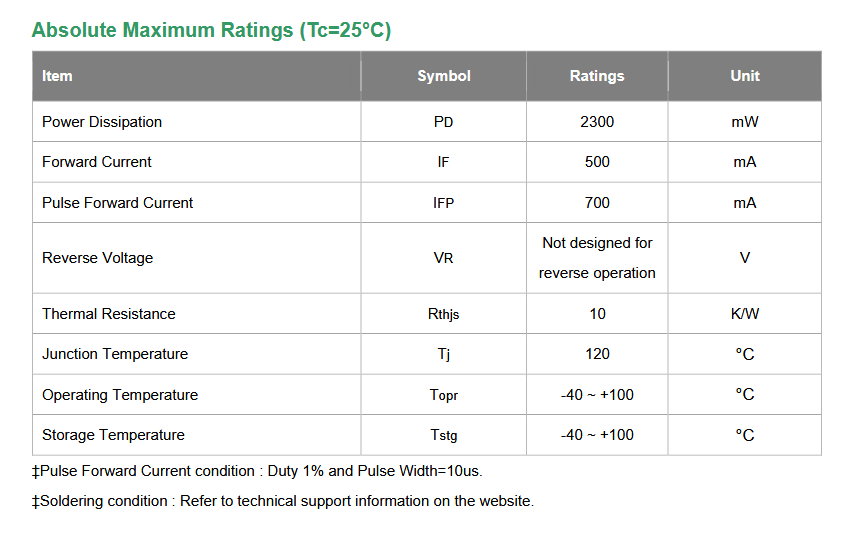Select the Ratings column header
This screenshot has height=543, width=845.
coord(597,76)
